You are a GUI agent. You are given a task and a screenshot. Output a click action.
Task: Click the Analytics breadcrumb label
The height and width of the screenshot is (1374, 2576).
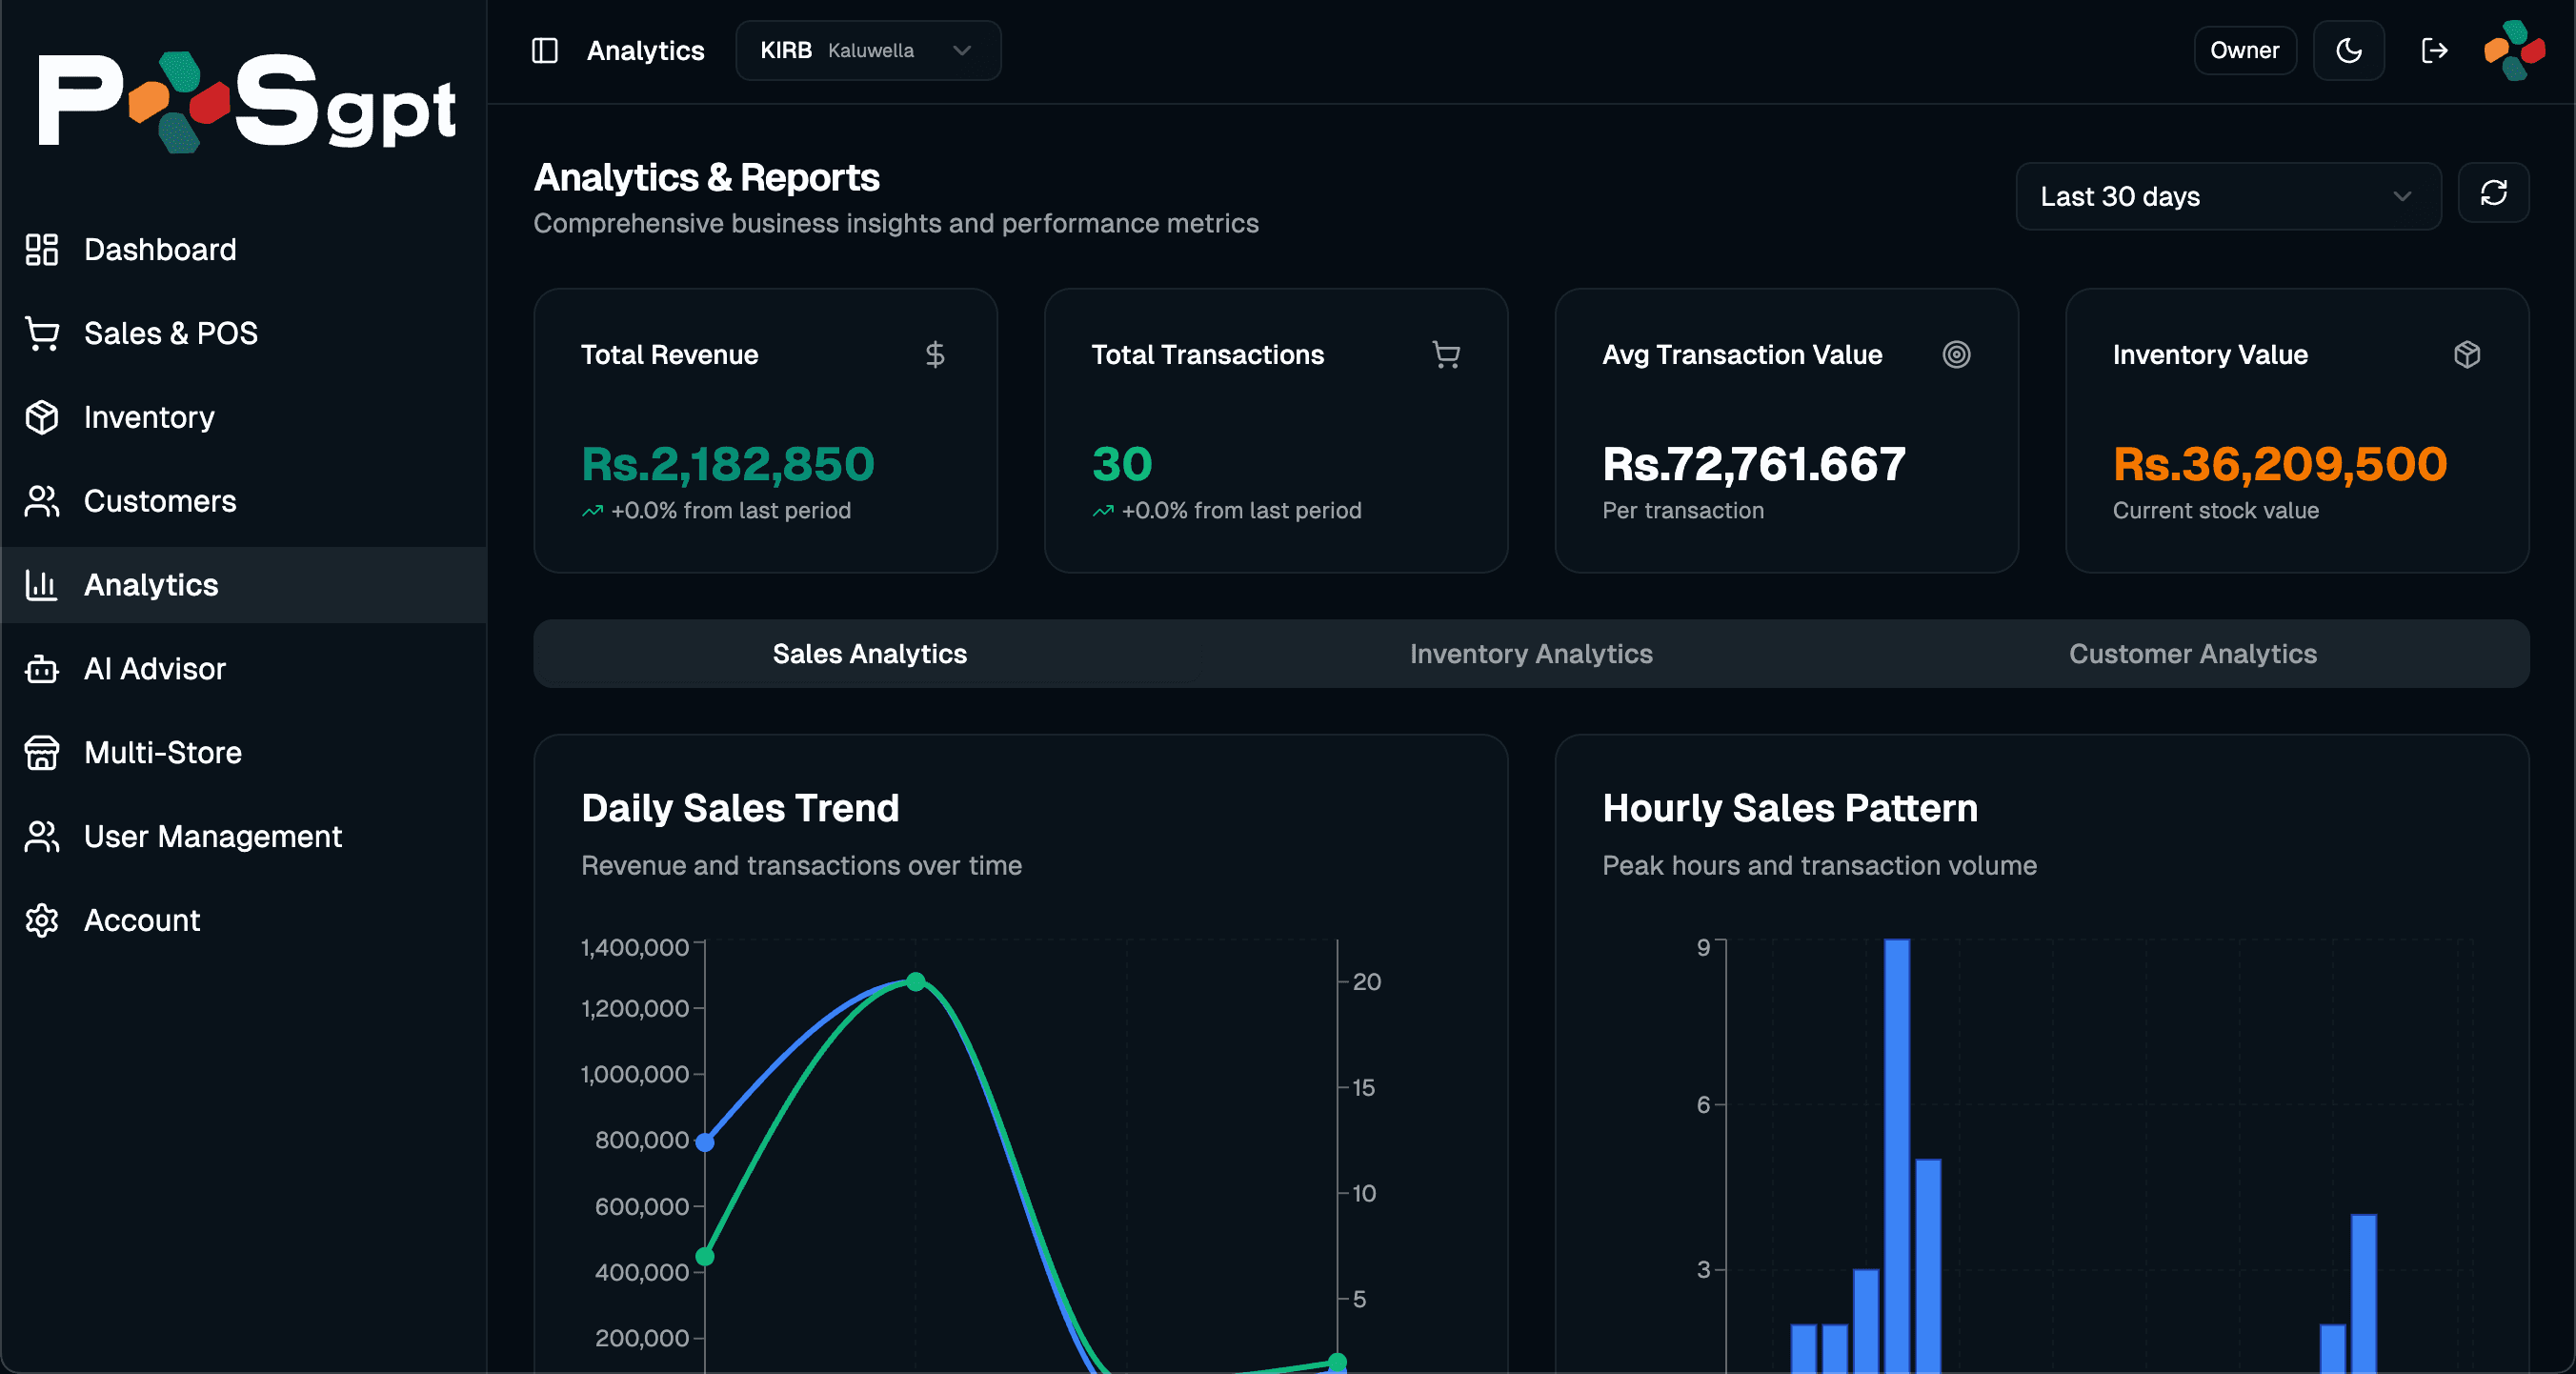pyautogui.click(x=645, y=50)
